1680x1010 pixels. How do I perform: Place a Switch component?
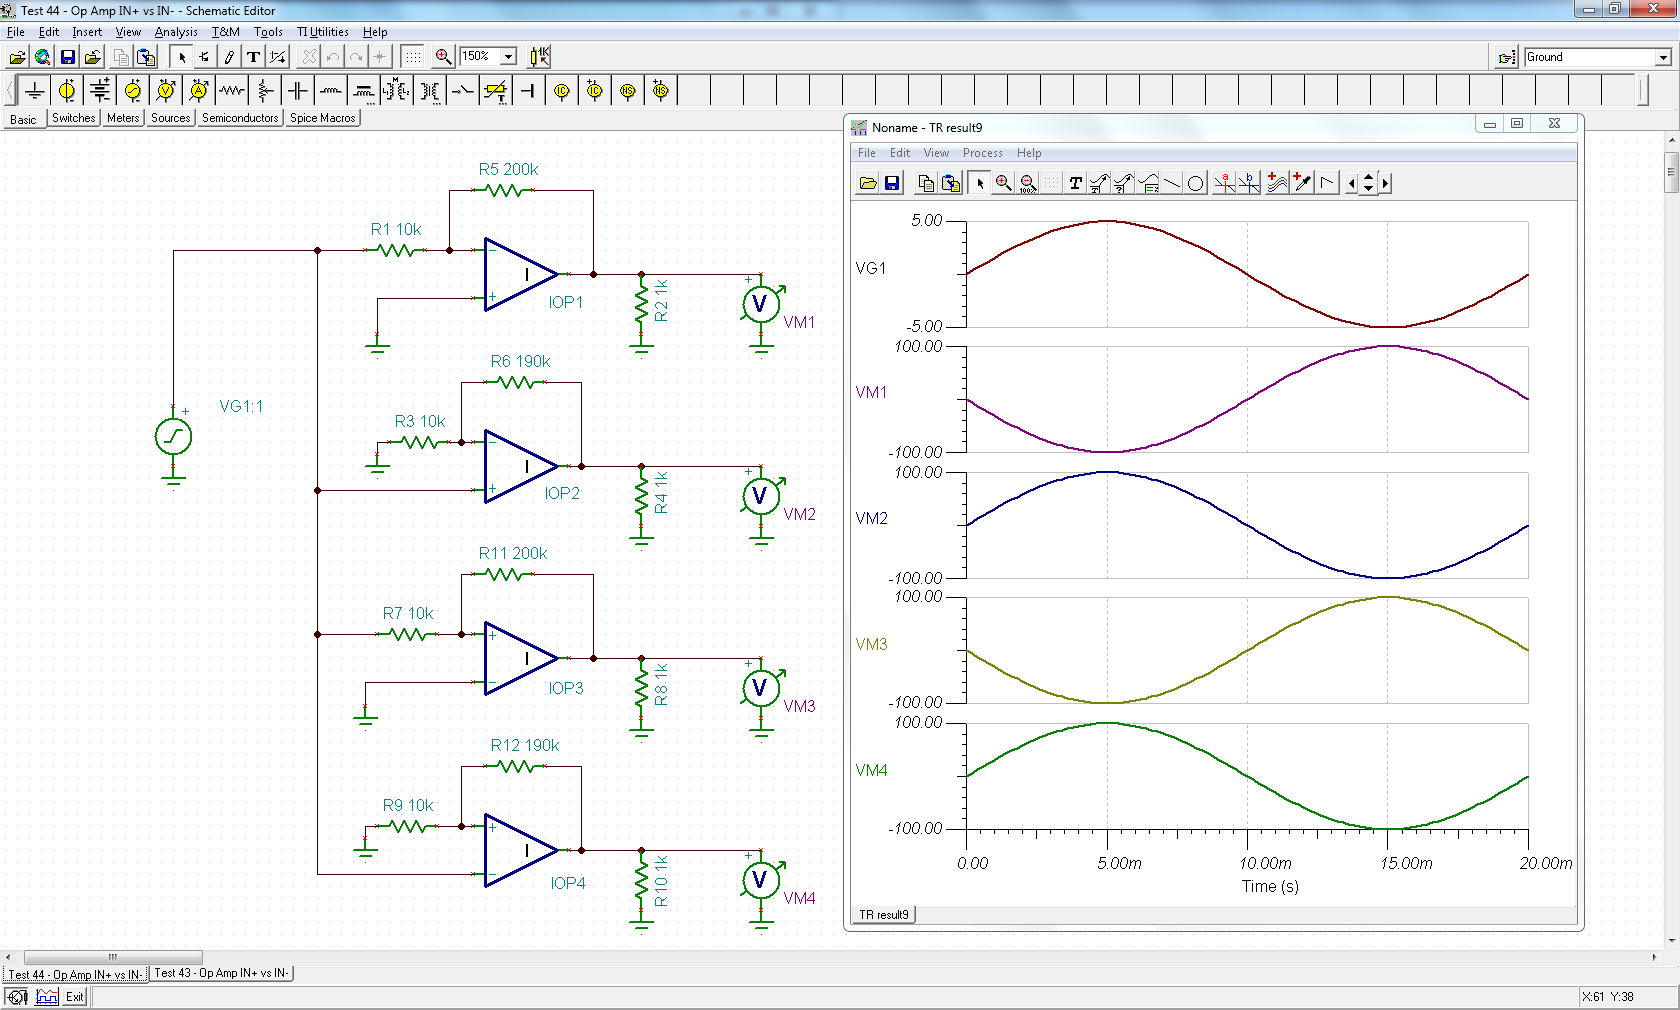(x=463, y=91)
